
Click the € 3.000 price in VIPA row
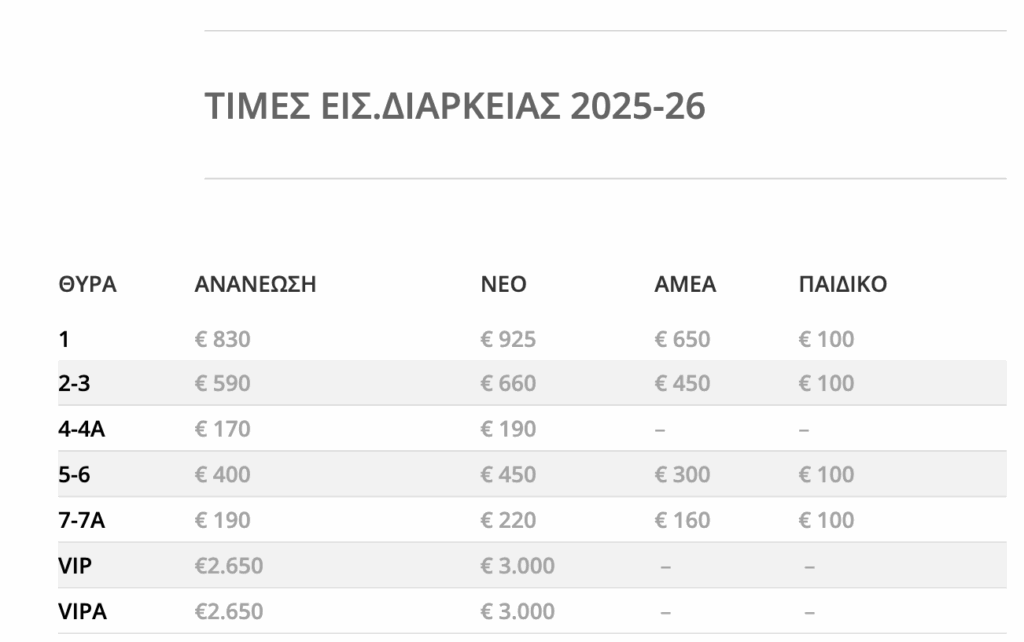tap(518, 611)
